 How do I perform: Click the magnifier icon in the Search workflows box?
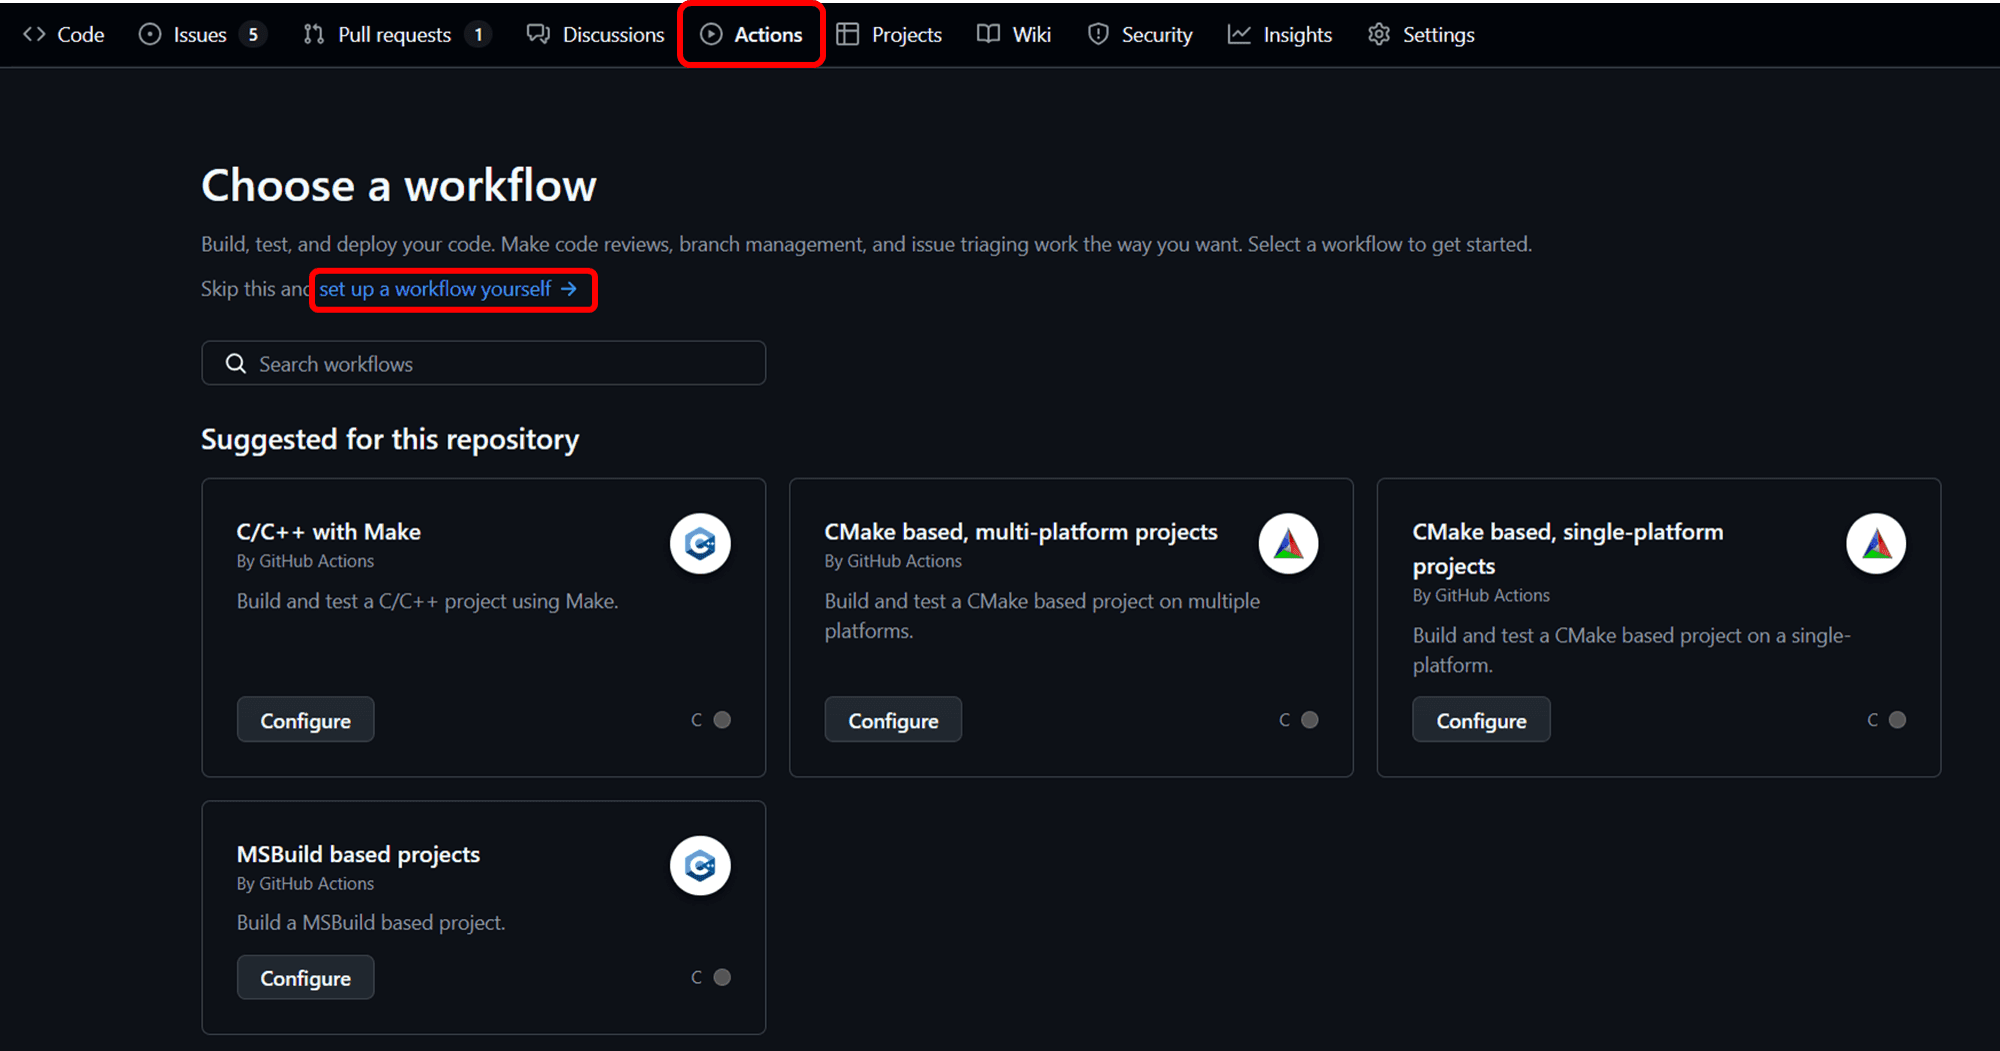pyautogui.click(x=236, y=364)
